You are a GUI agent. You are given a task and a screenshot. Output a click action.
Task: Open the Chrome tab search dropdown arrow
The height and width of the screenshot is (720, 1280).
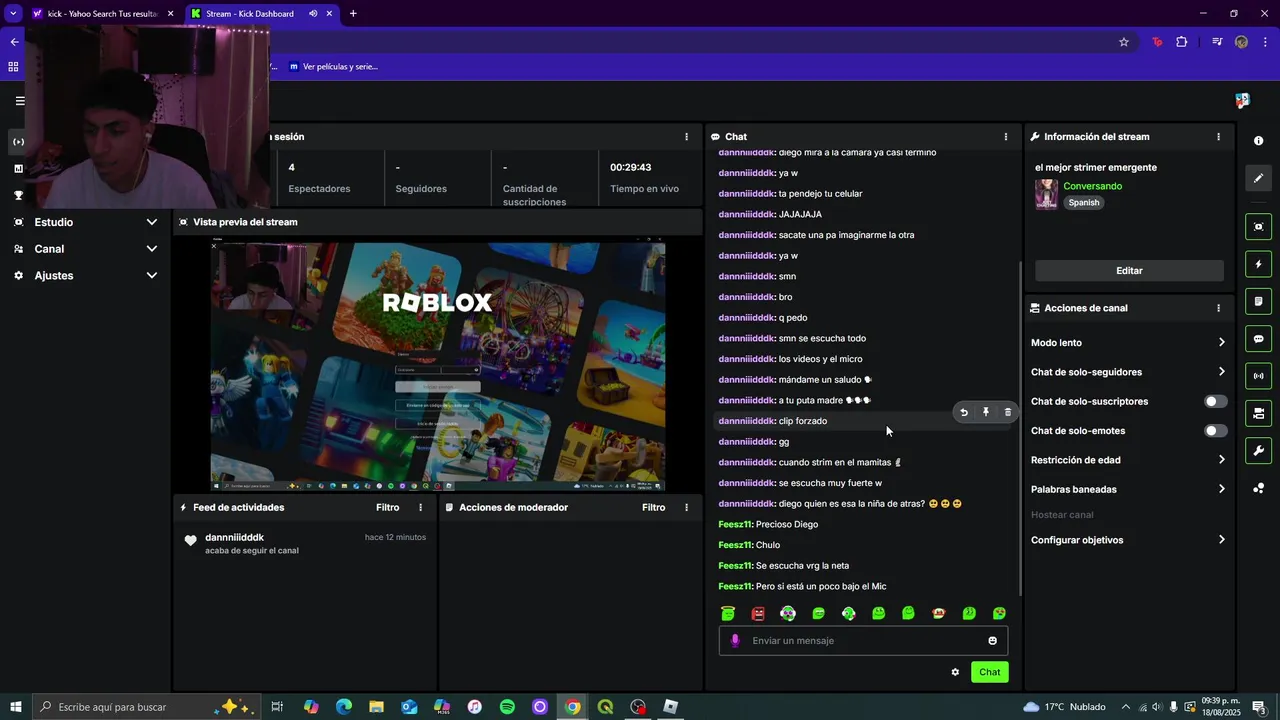point(13,14)
